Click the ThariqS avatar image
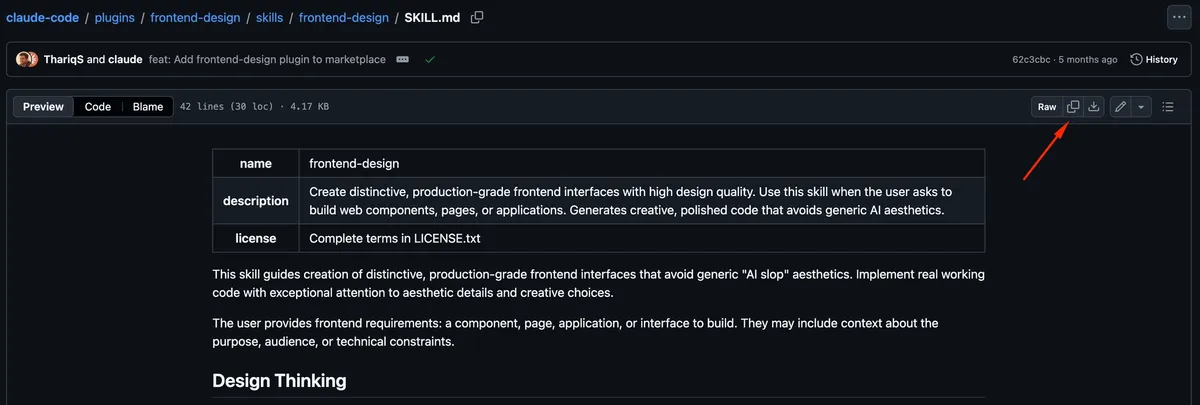The image size is (1200, 405). click(x=22, y=60)
